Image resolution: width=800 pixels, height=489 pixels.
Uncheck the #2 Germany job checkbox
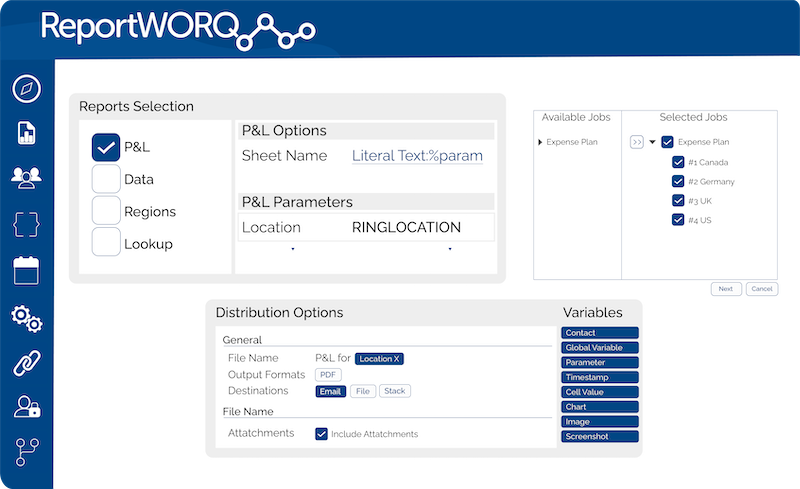[x=678, y=182]
